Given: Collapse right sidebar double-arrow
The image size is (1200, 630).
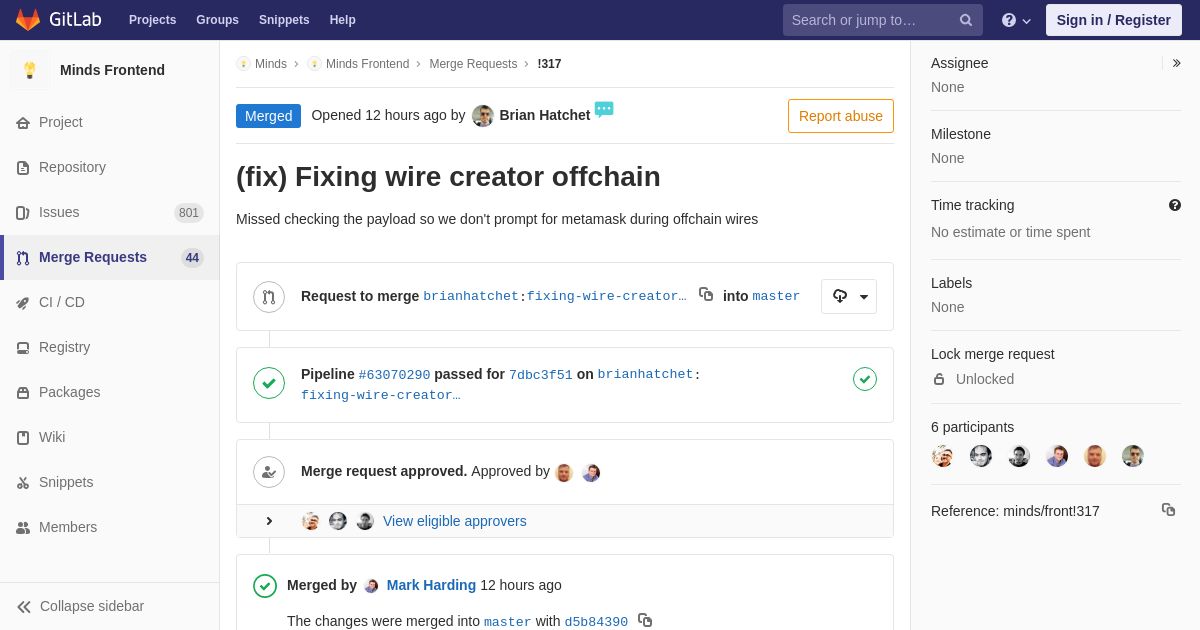Looking at the screenshot, I should (x=1176, y=63).
